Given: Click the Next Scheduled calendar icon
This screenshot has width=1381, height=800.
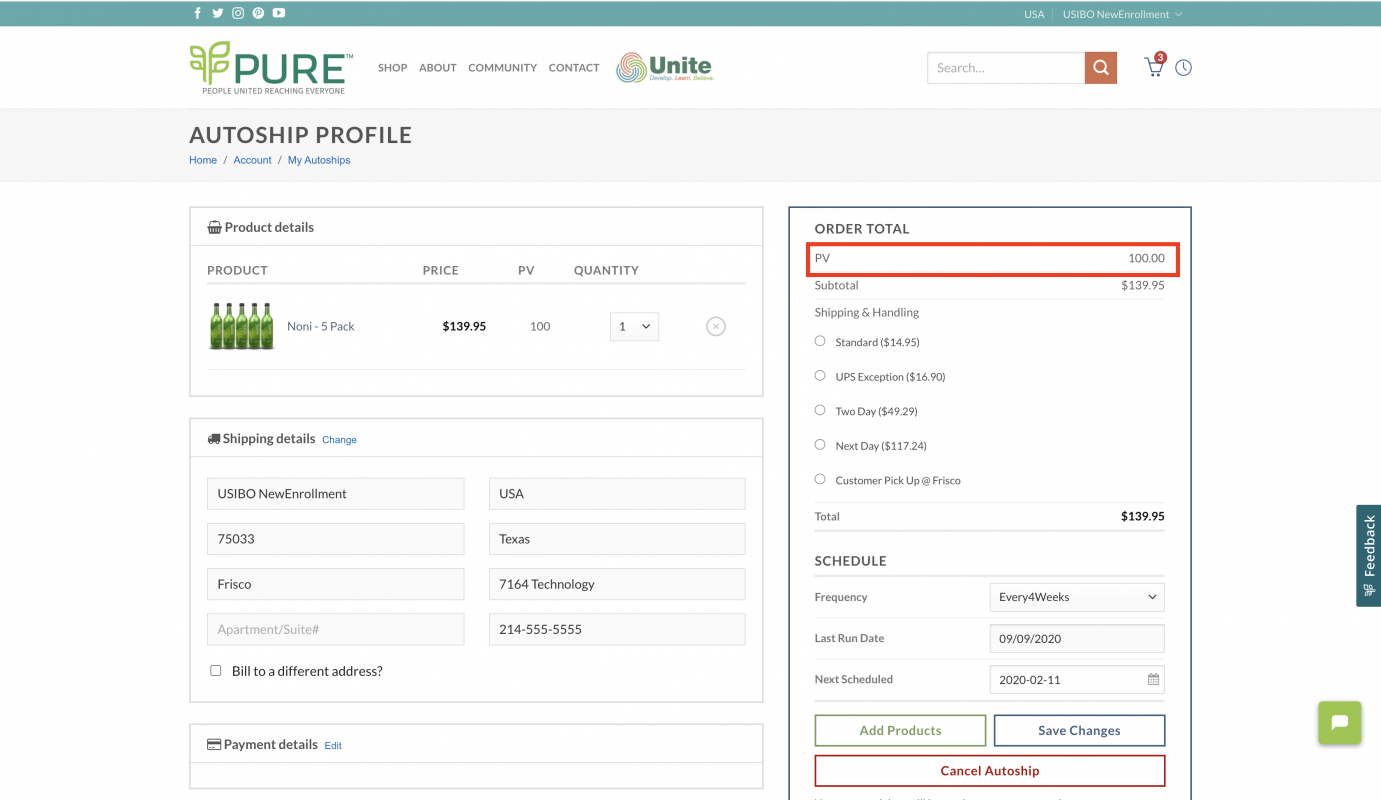Looking at the screenshot, I should pyautogui.click(x=1153, y=680).
